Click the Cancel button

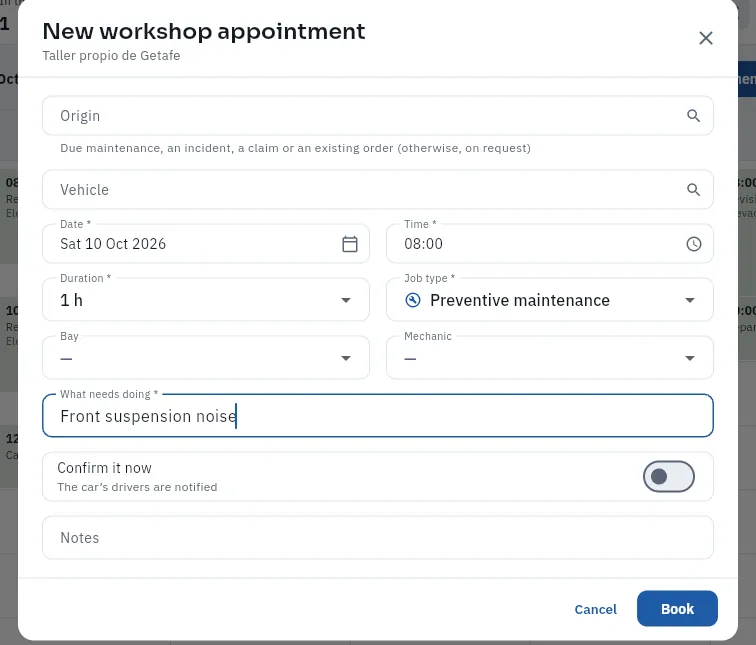pyautogui.click(x=595, y=609)
